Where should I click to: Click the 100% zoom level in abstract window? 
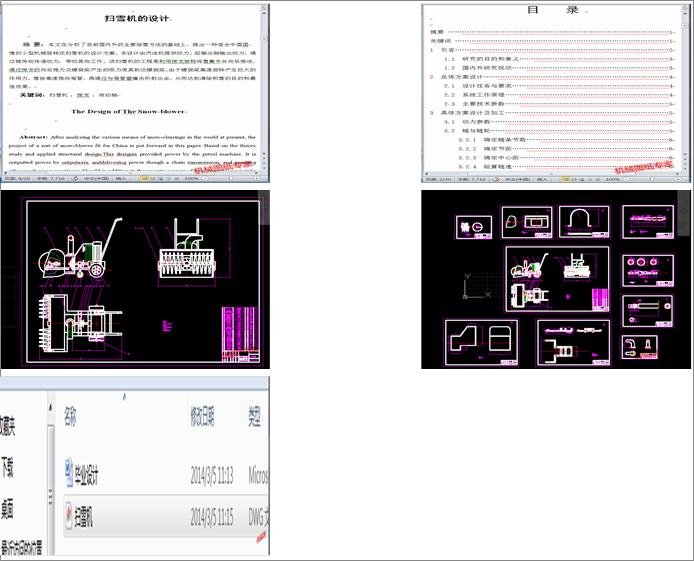(x=191, y=179)
